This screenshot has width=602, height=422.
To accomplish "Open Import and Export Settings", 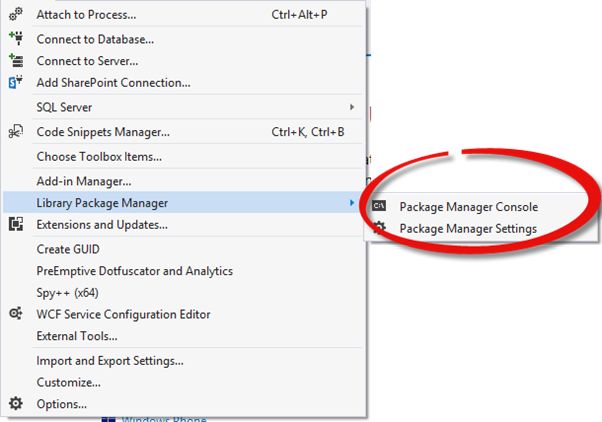I will (x=110, y=360).
